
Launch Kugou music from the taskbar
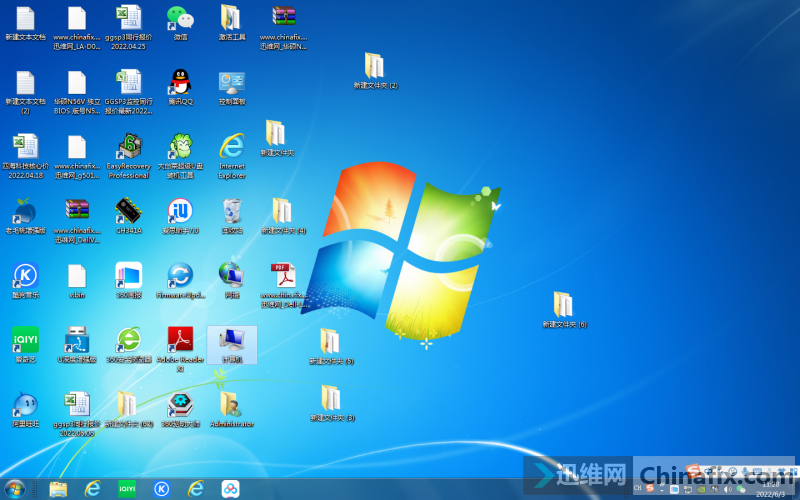click(162, 489)
